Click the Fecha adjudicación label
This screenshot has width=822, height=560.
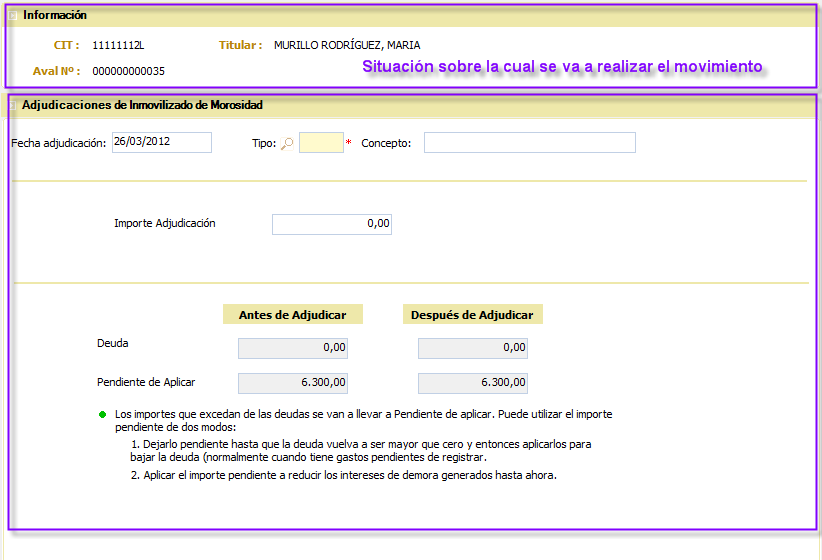[59, 143]
